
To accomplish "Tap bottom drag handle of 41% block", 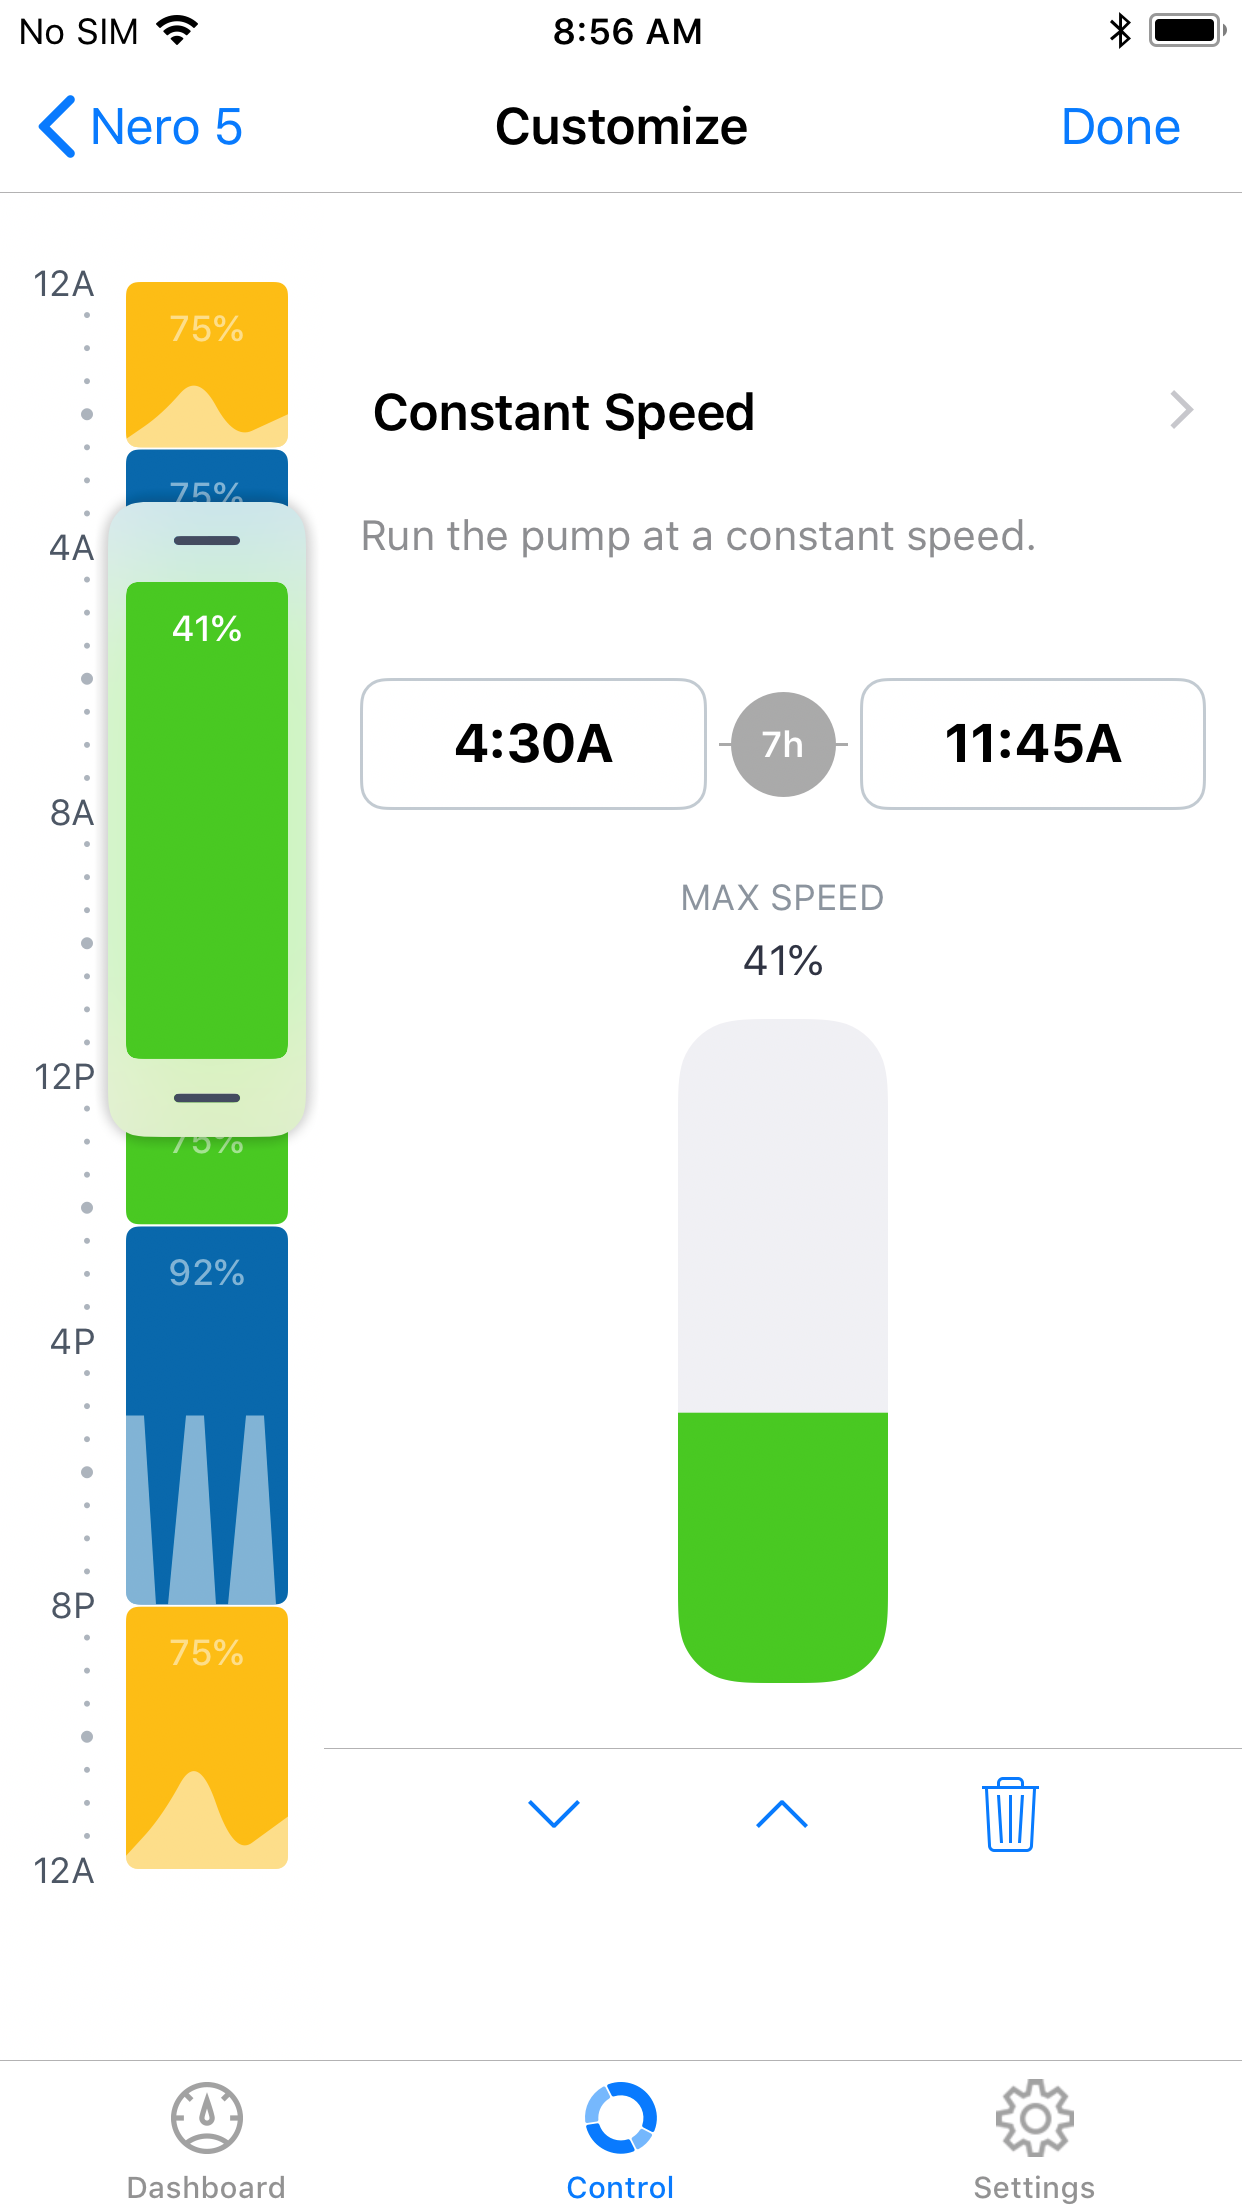I will pyautogui.click(x=207, y=1098).
